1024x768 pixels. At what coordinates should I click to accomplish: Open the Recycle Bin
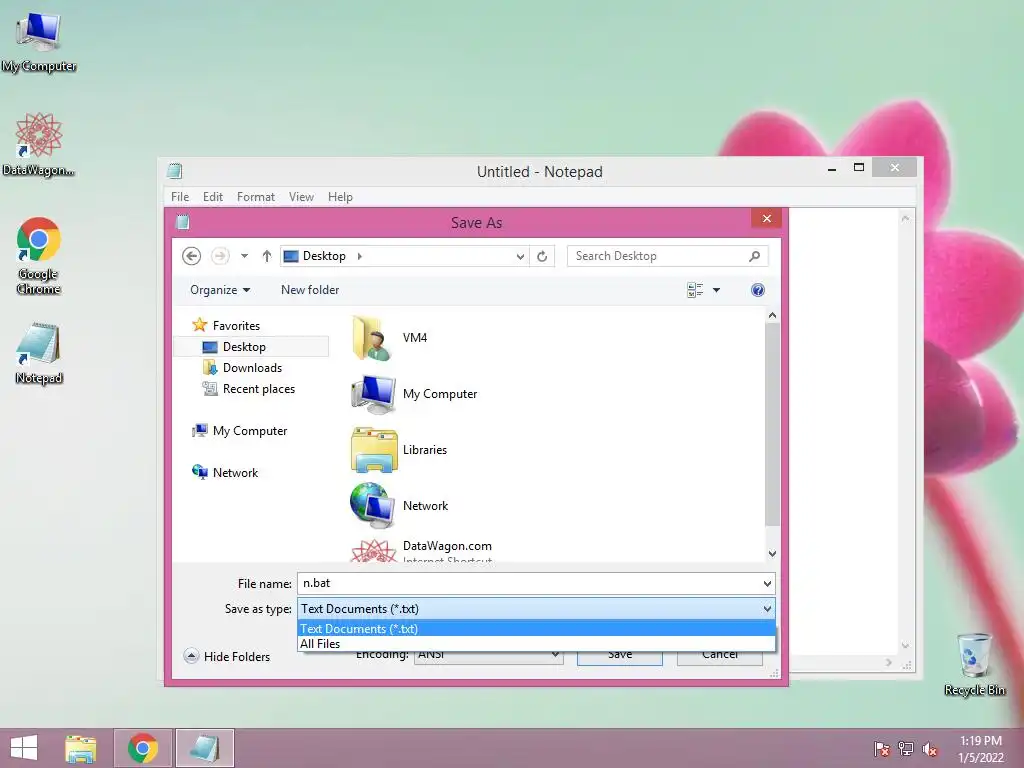coord(974,665)
